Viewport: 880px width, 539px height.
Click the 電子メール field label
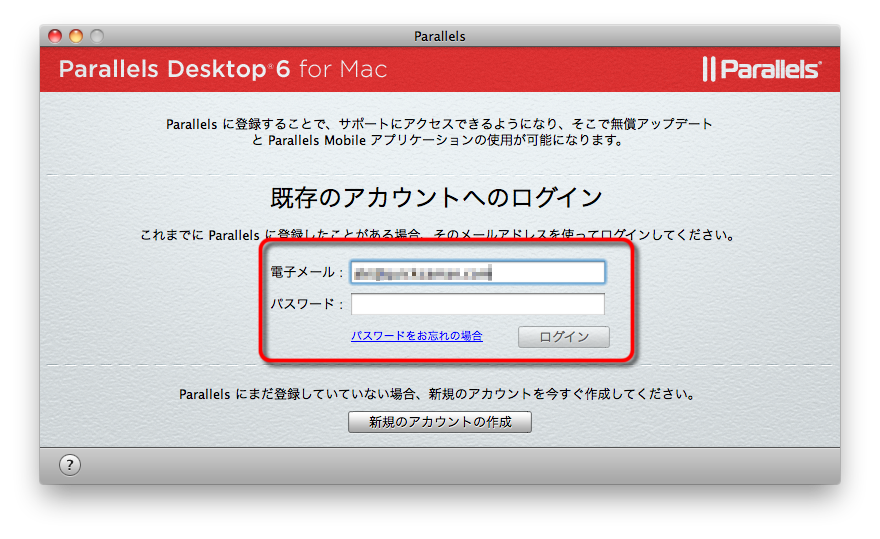coord(306,272)
